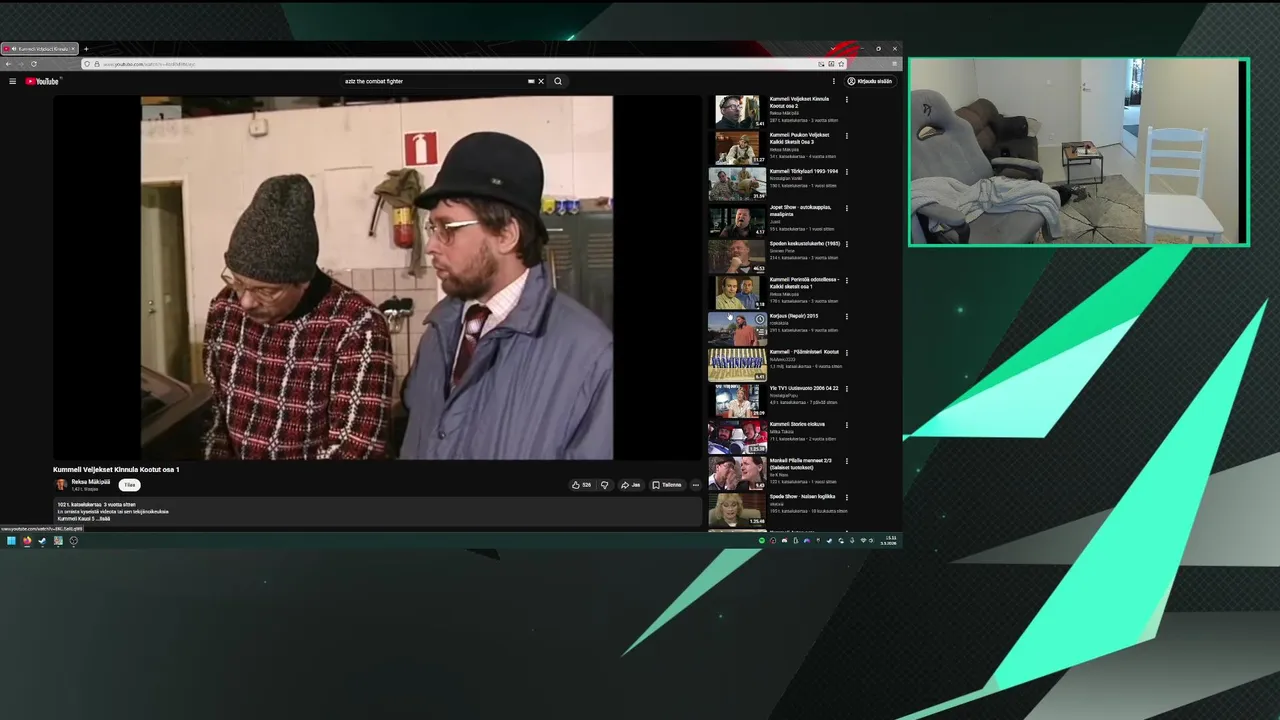Click the search magnifier button
The width and height of the screenshot is (1280, 720).
coord(558,81)
